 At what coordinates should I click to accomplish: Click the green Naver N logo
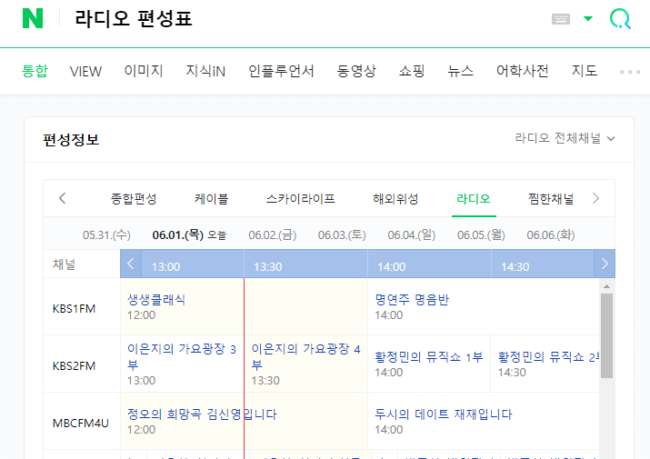(x=33, y=19)
